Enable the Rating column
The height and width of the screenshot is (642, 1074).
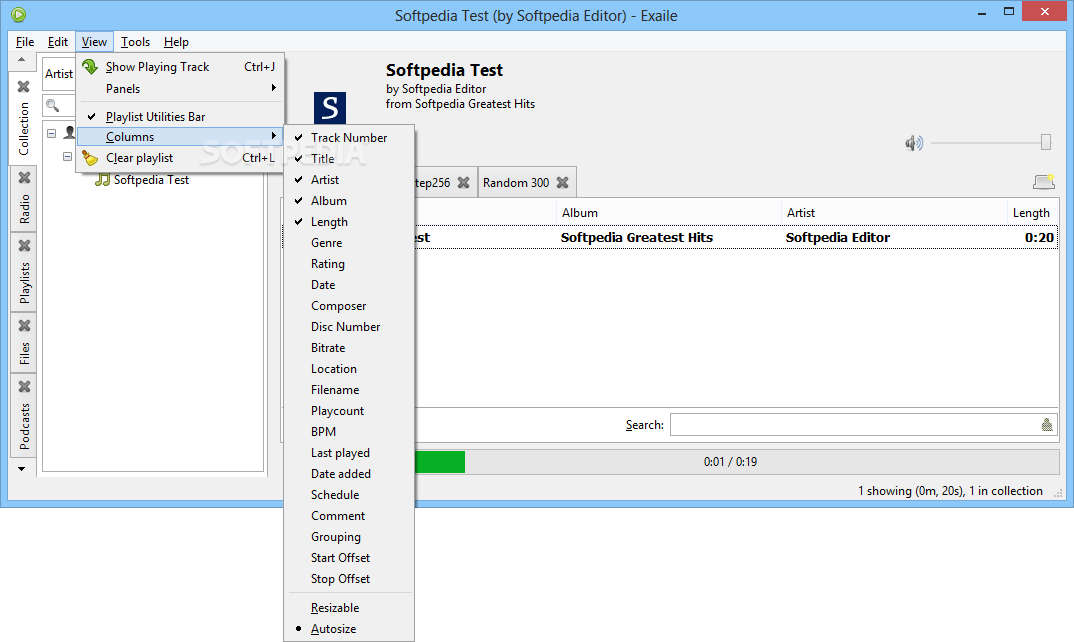(x=349, y=264)
